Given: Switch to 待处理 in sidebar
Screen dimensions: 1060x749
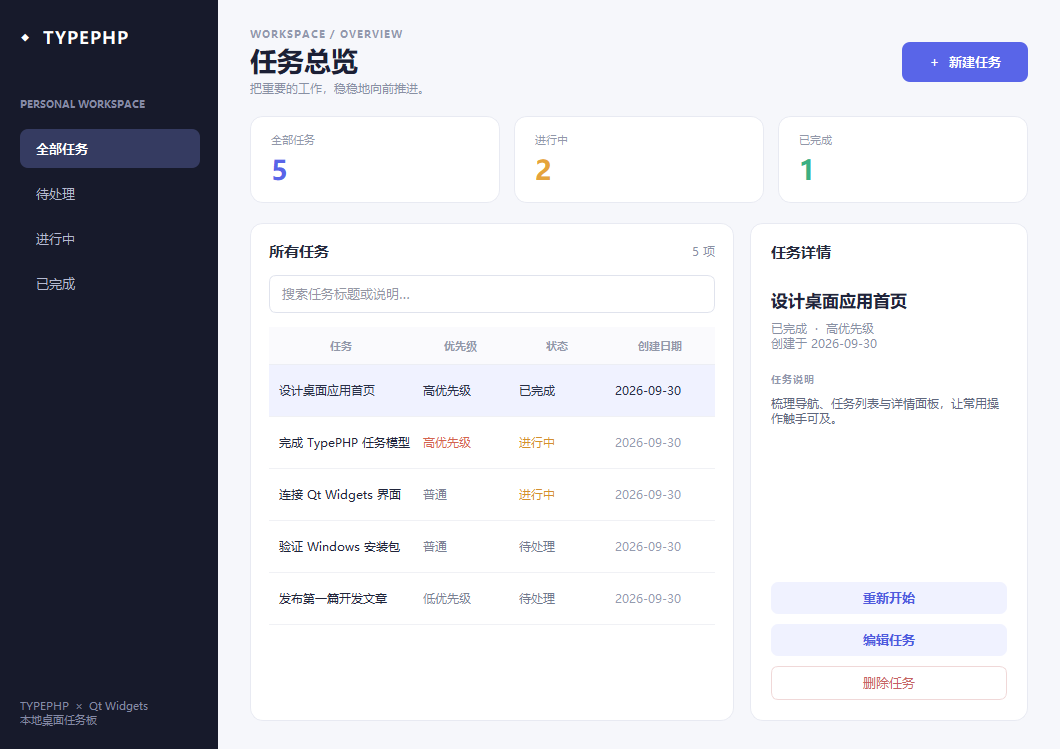Looking at the screenshot, I should pyautogui.click(x=110, y=194).
